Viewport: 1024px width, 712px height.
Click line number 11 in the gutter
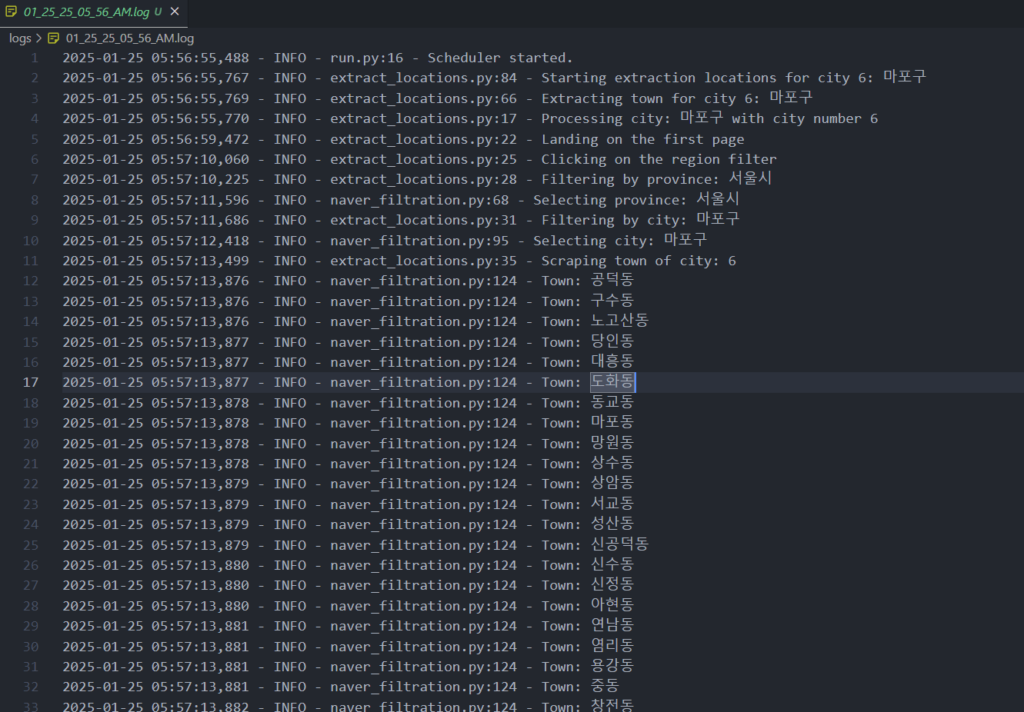31,260
